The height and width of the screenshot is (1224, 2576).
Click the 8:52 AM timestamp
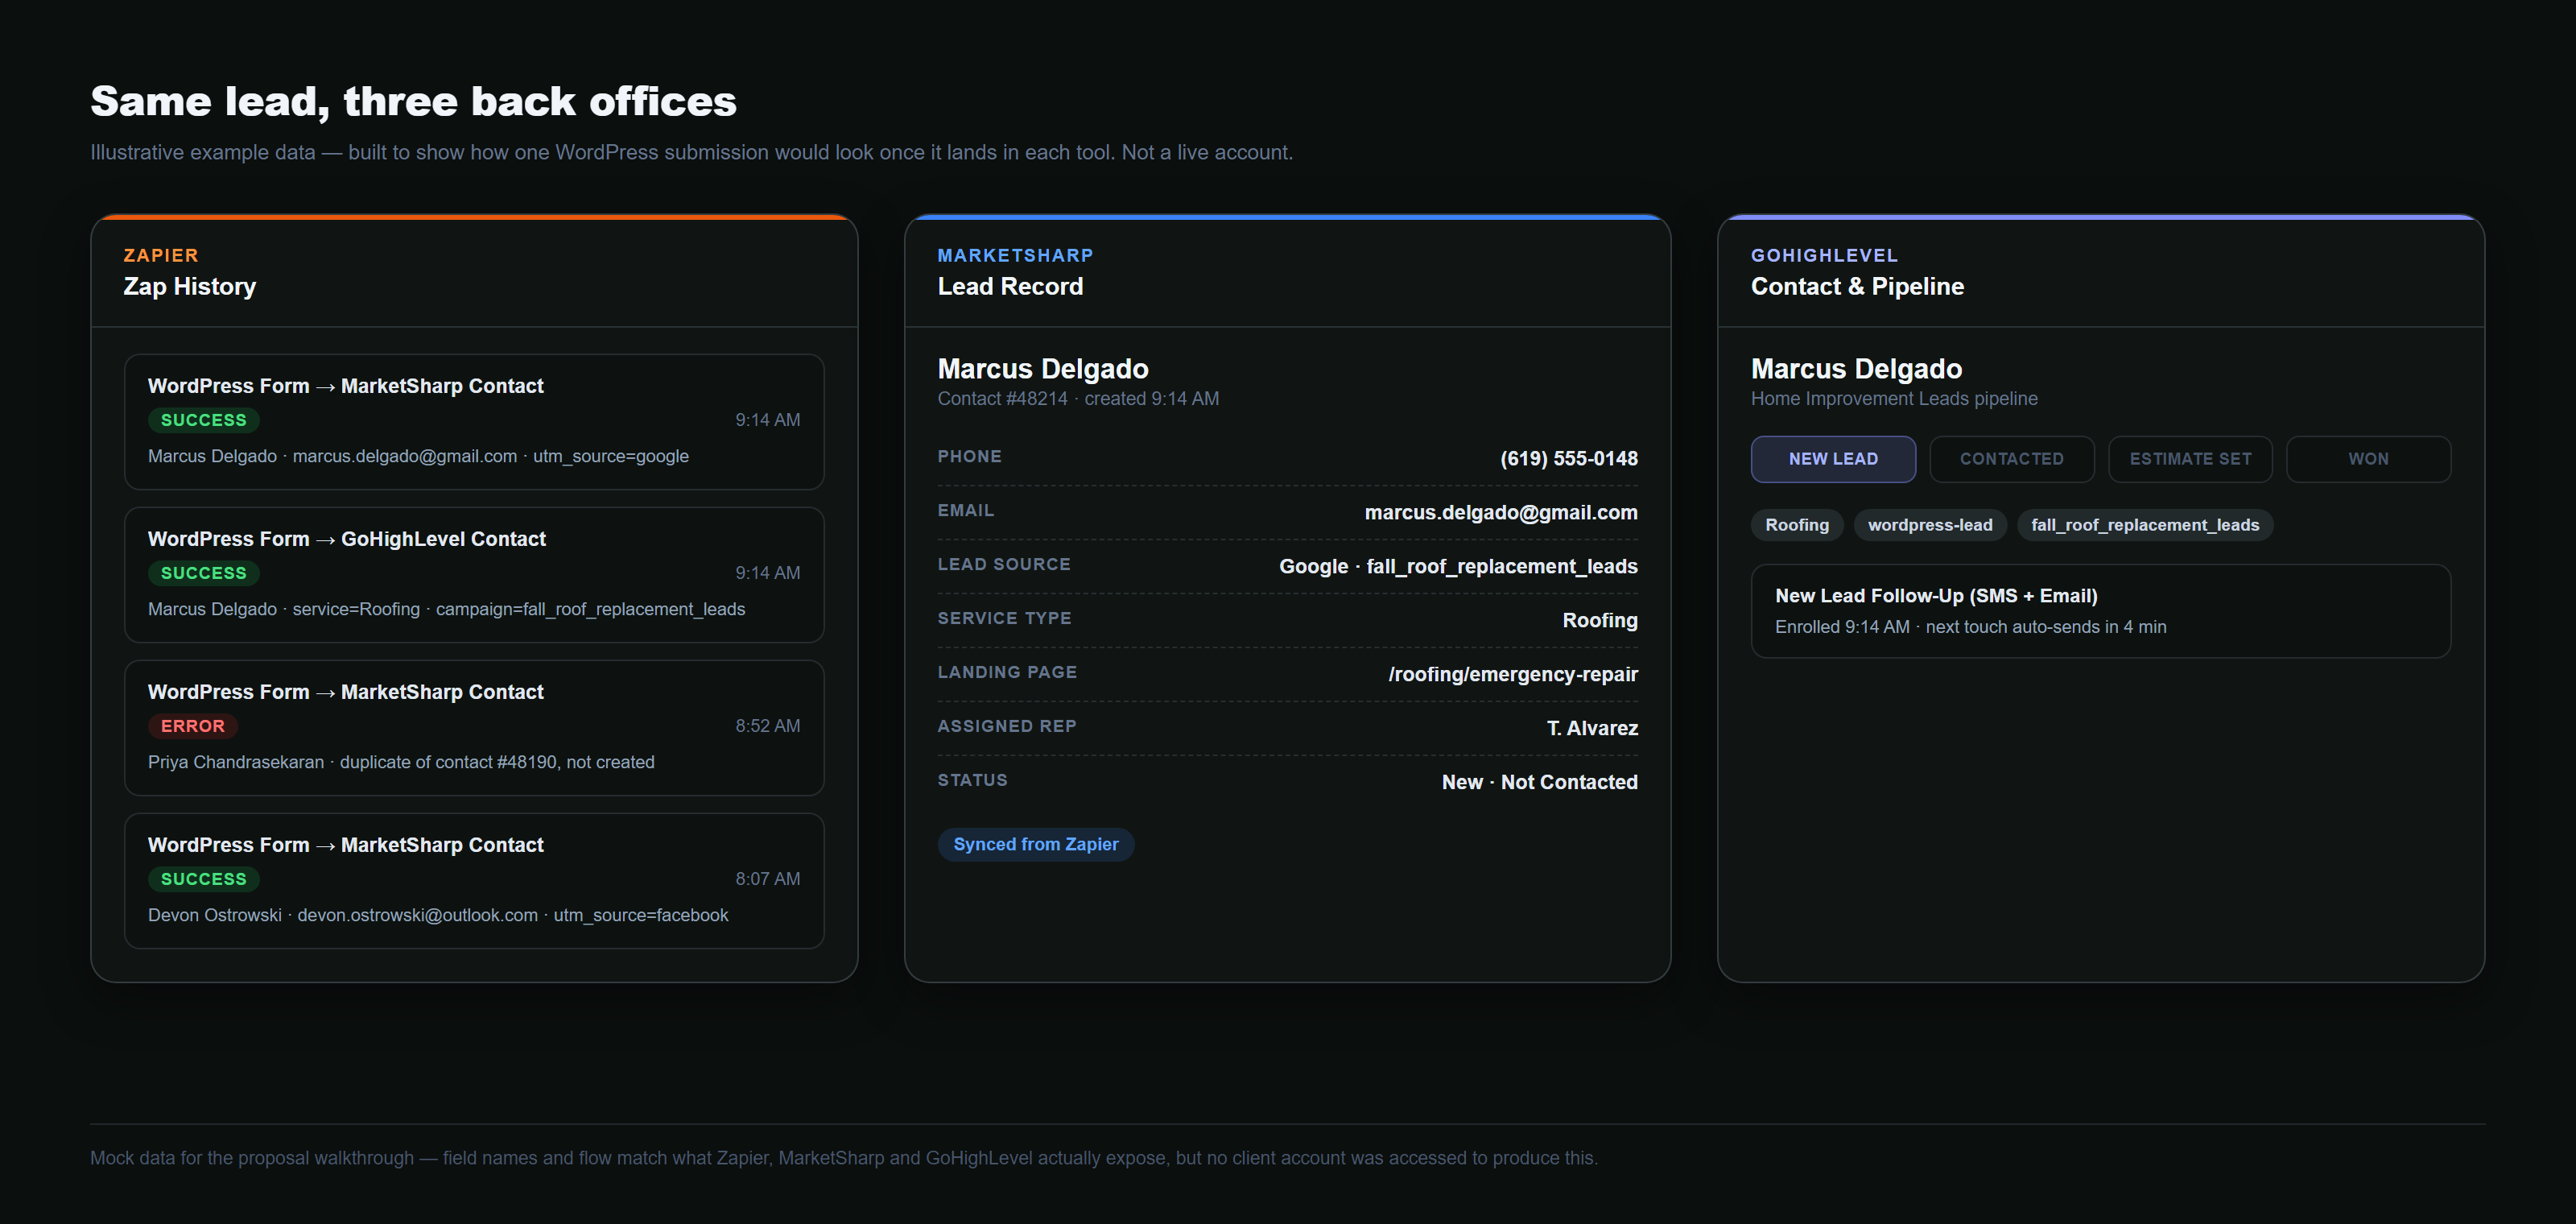click(x=767, y=726)
